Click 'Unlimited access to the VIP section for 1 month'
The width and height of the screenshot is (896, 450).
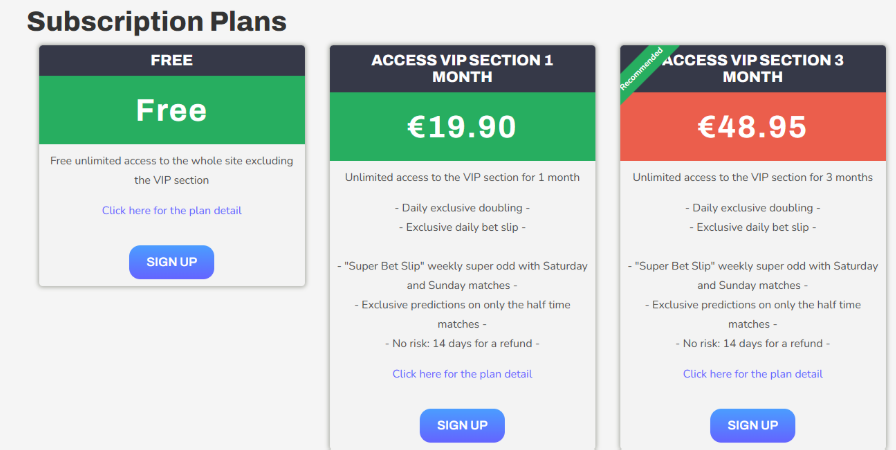(x=462, y=177)
